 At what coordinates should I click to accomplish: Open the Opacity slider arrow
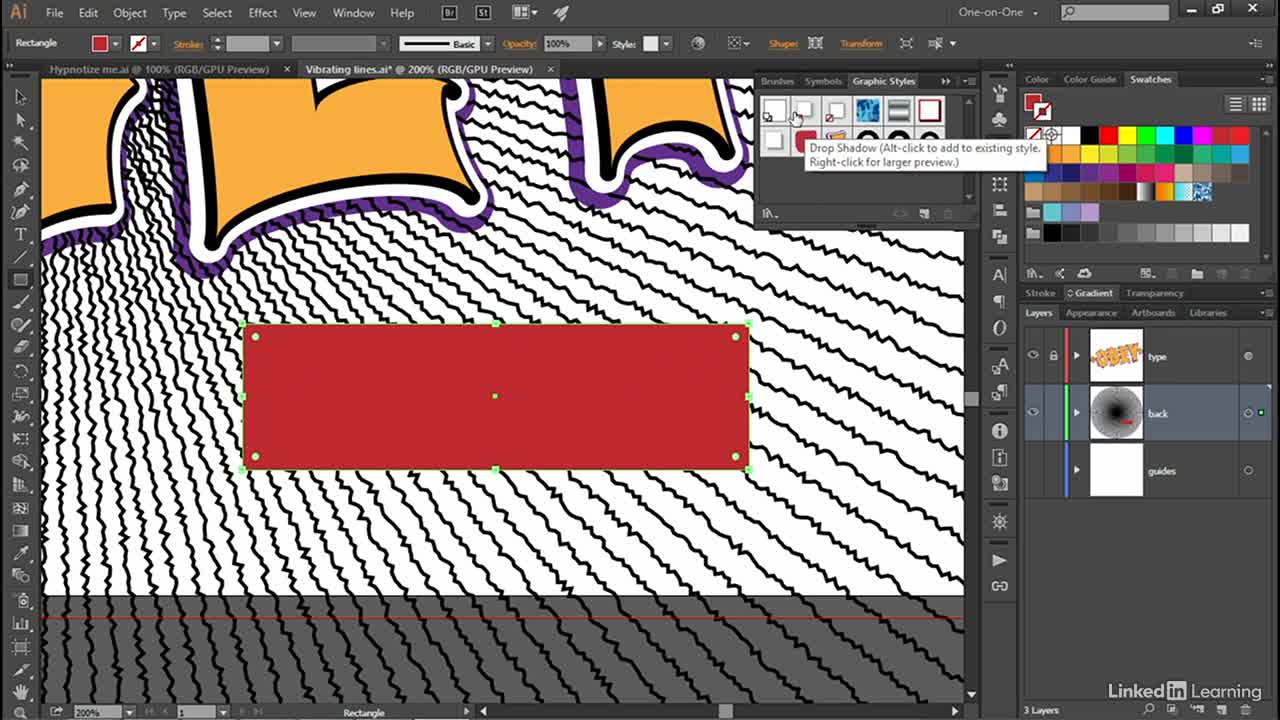(x=599, y=44)
